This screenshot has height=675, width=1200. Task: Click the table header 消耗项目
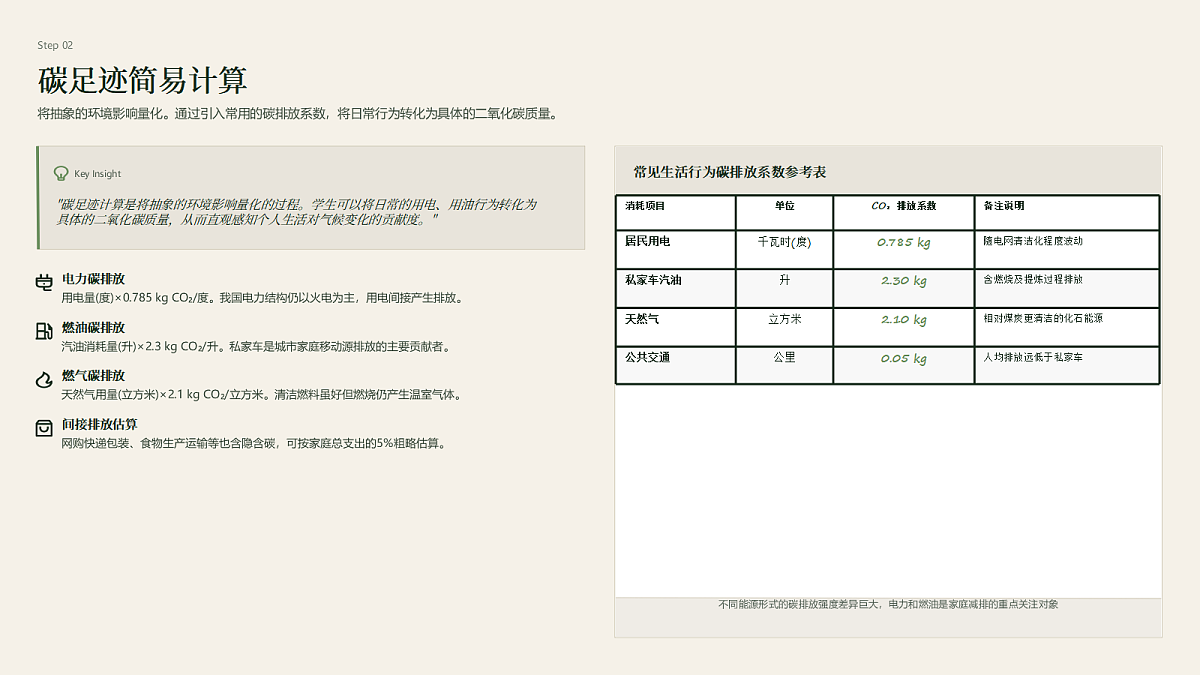coord(645,206)
